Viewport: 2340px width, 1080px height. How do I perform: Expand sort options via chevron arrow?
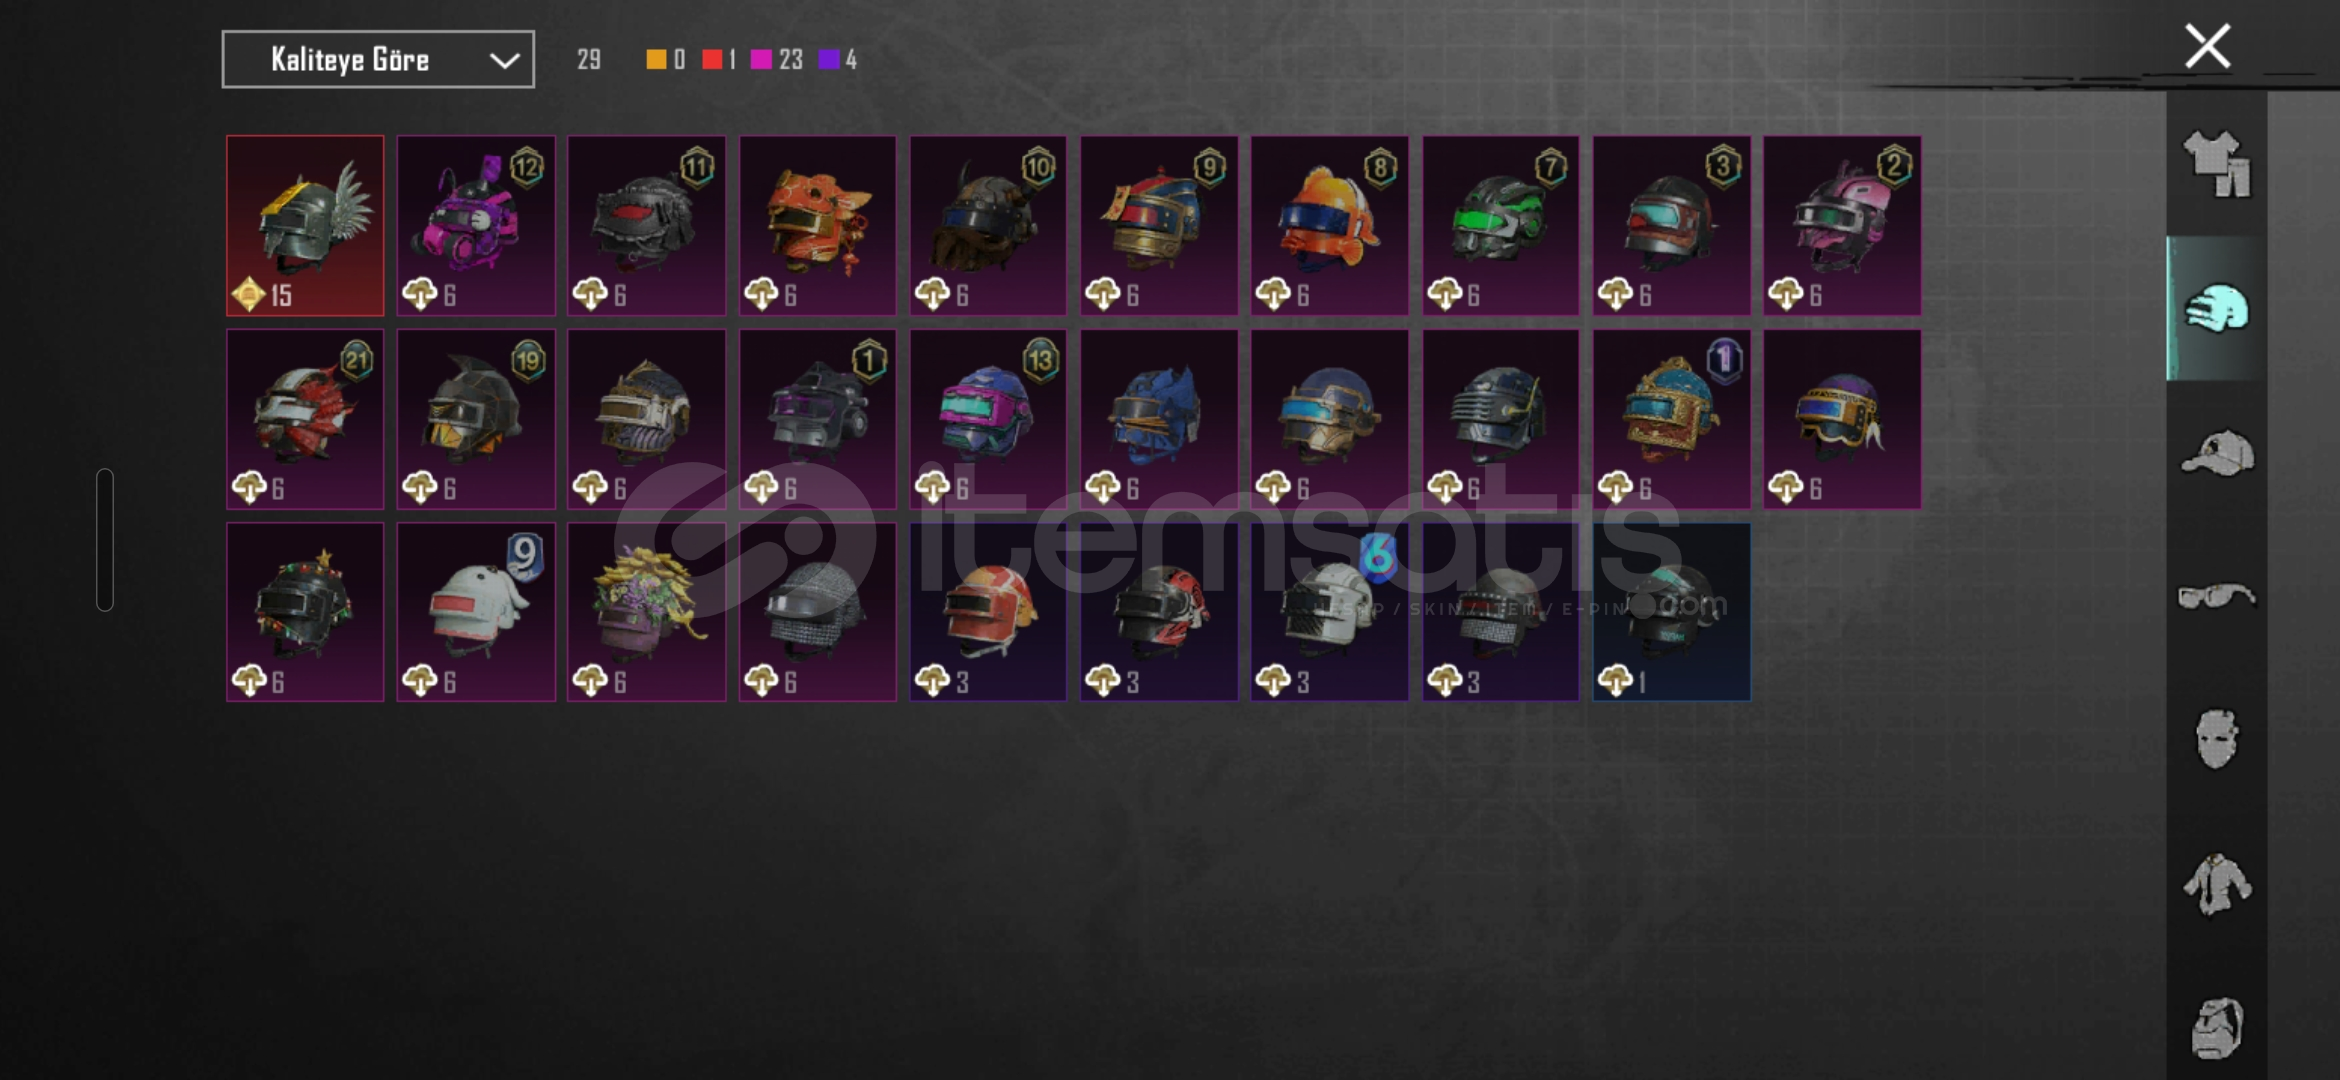point(504,61)
